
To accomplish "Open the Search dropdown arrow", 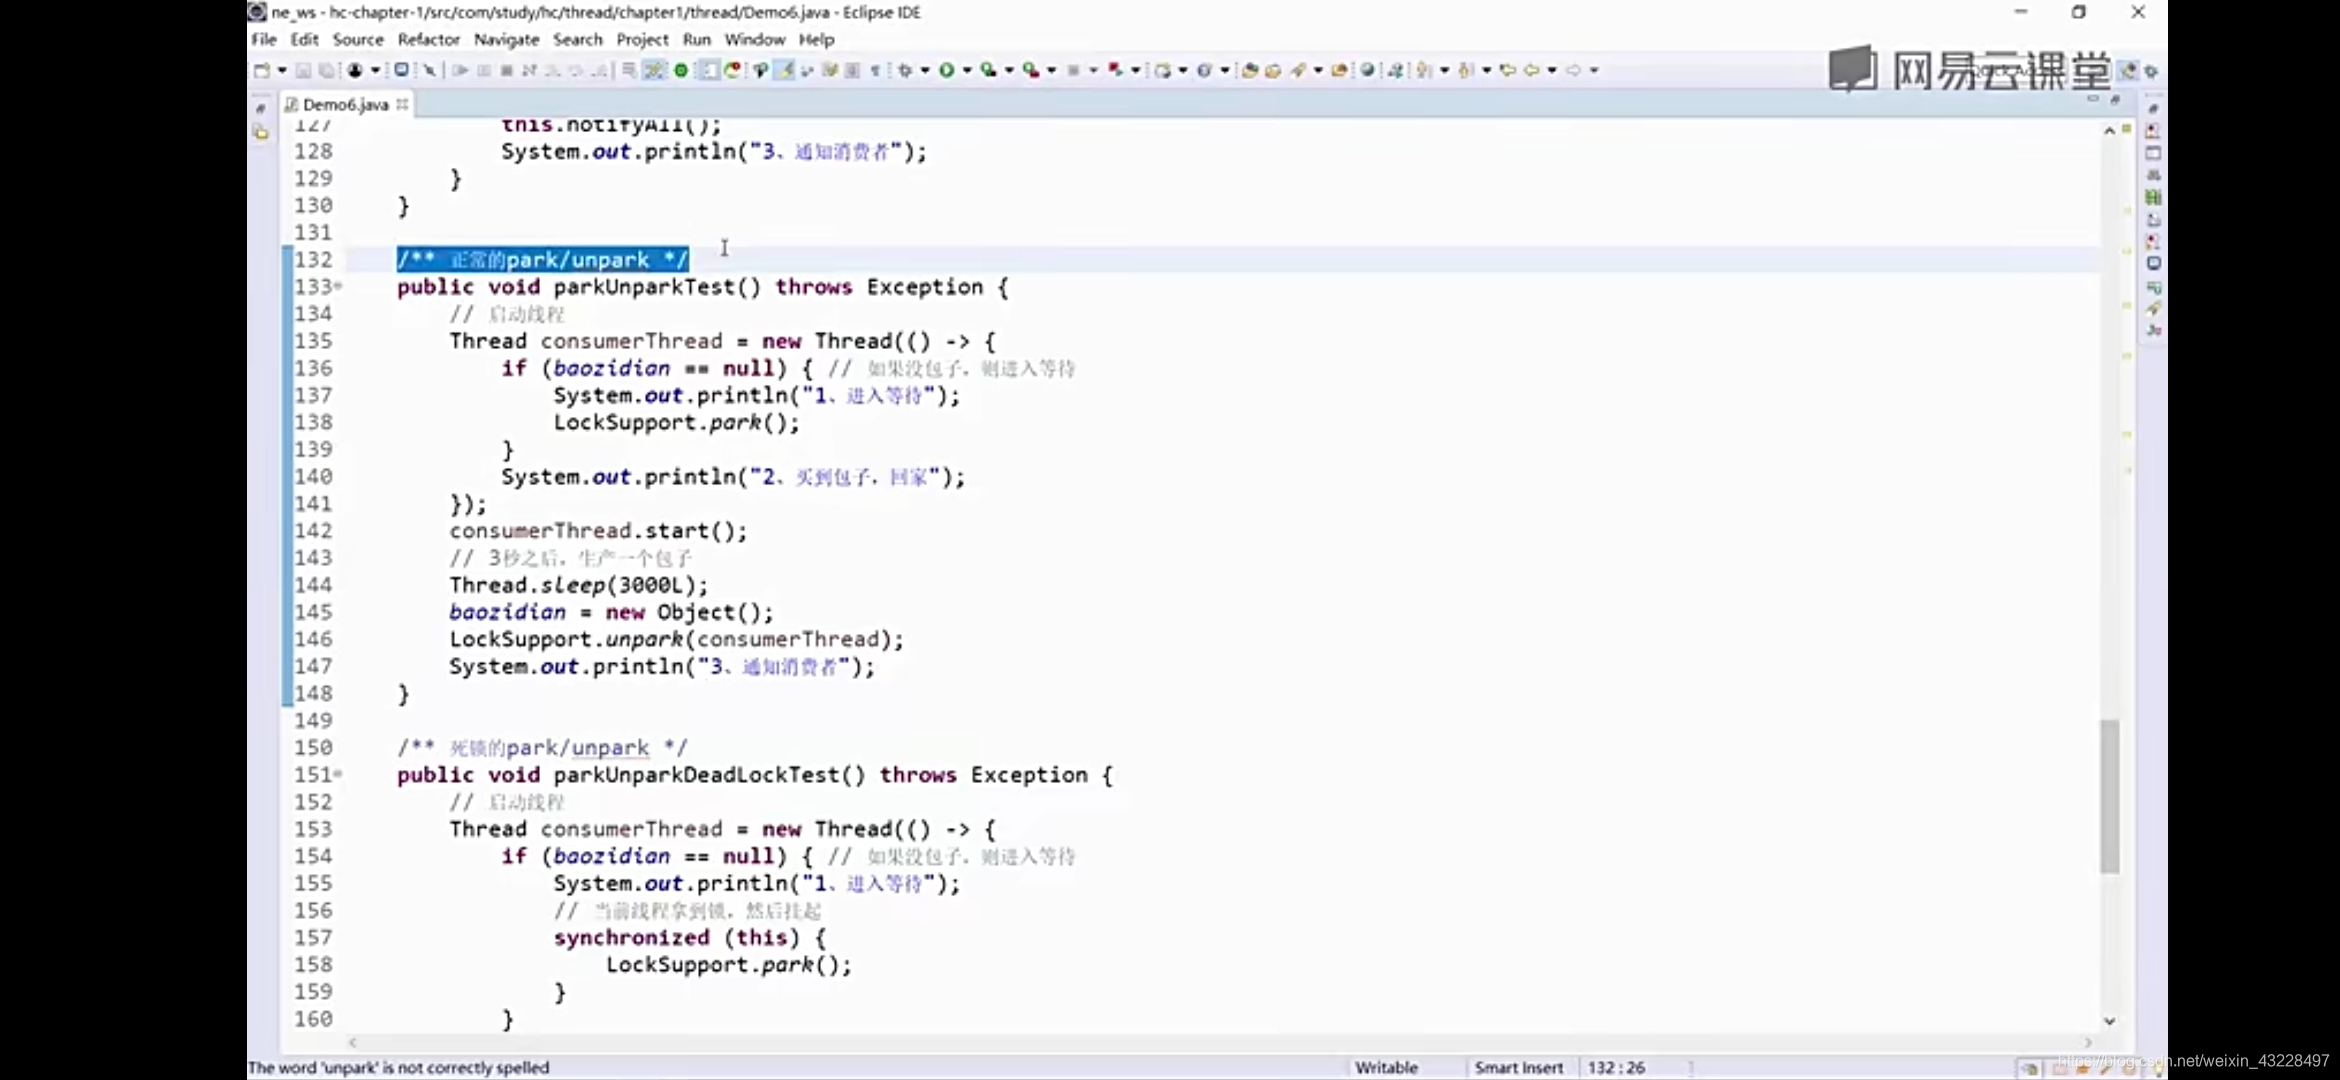I will coord(1318,70).
